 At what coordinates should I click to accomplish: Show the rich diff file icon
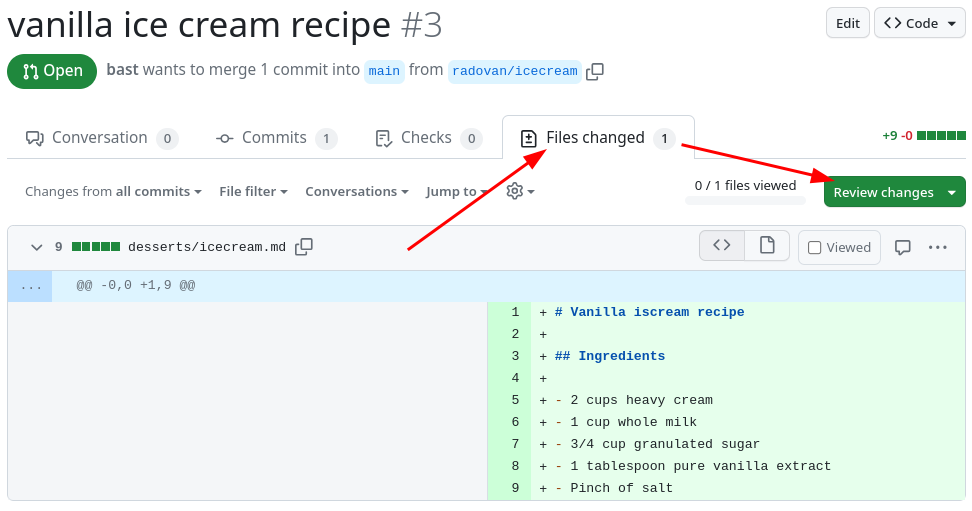[767, 246]
